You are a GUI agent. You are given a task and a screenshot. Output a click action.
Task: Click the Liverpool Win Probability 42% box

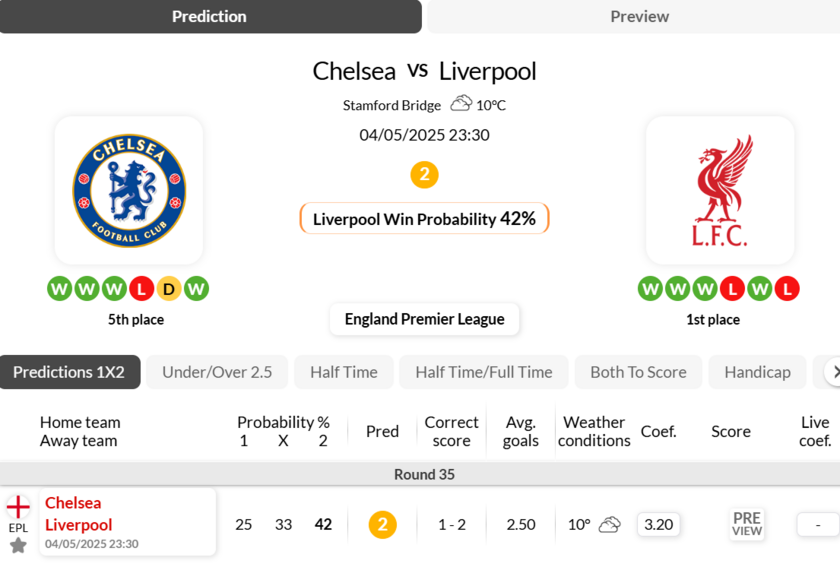[424, 219]
